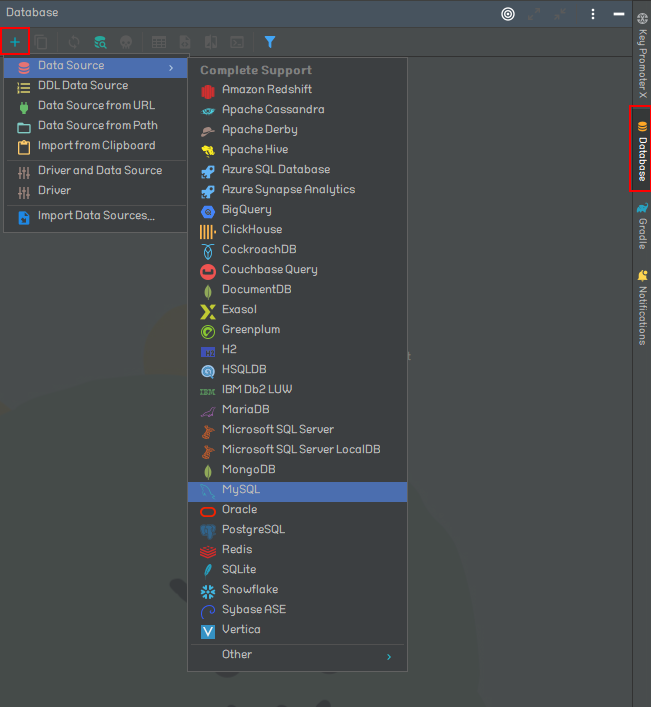Choose PostgreSQL data source
This screenshot has width=651, height=707.
(298, 530)
